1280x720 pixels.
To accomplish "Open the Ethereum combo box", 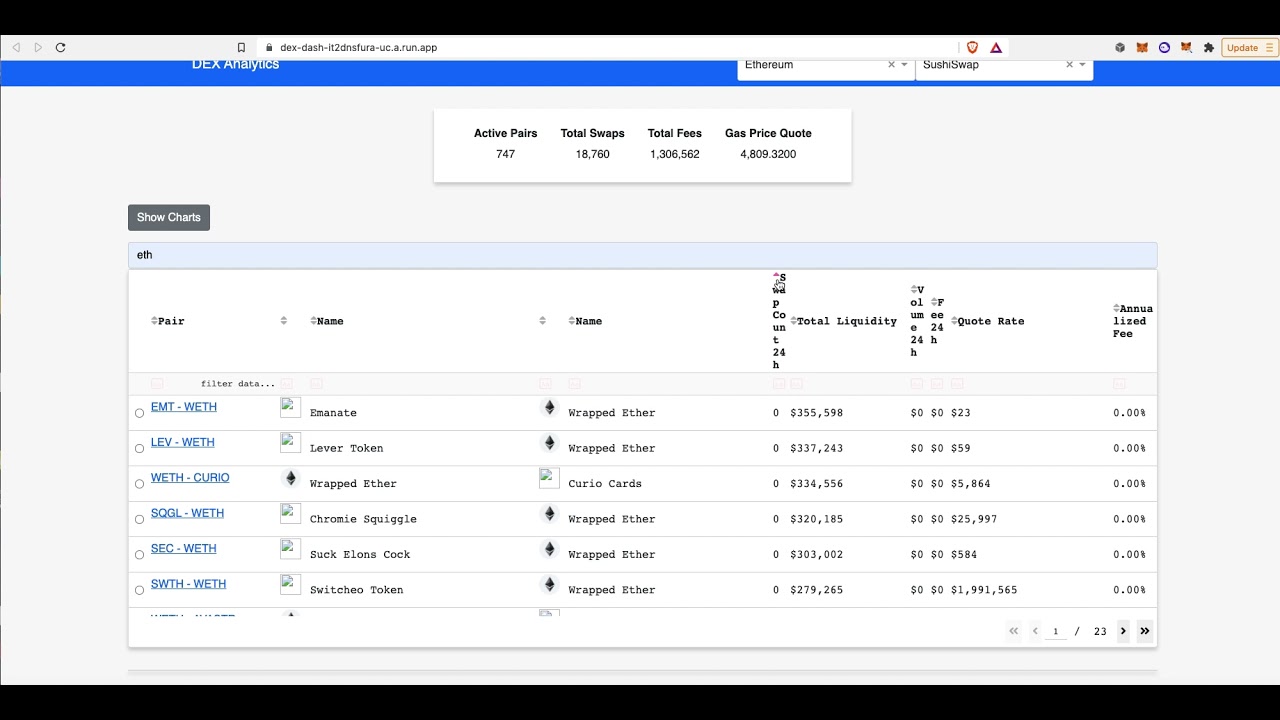I will coord(826,68).
